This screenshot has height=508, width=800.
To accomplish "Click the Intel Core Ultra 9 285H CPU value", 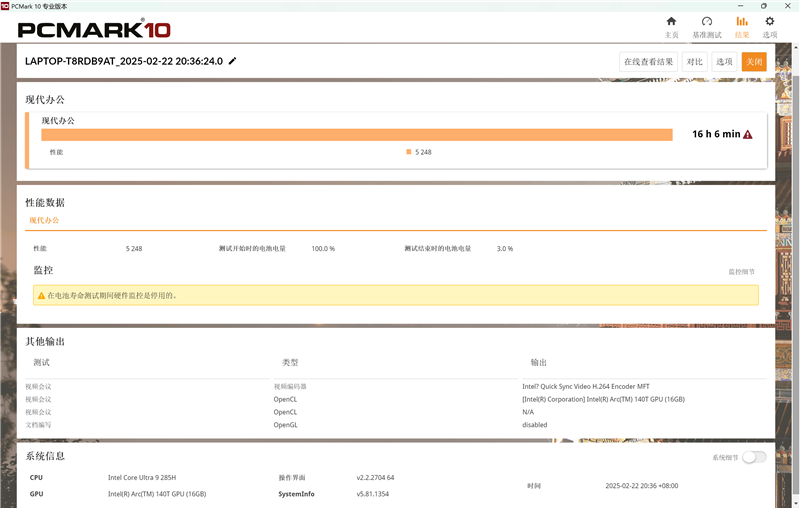I will (x=142, y=478).
